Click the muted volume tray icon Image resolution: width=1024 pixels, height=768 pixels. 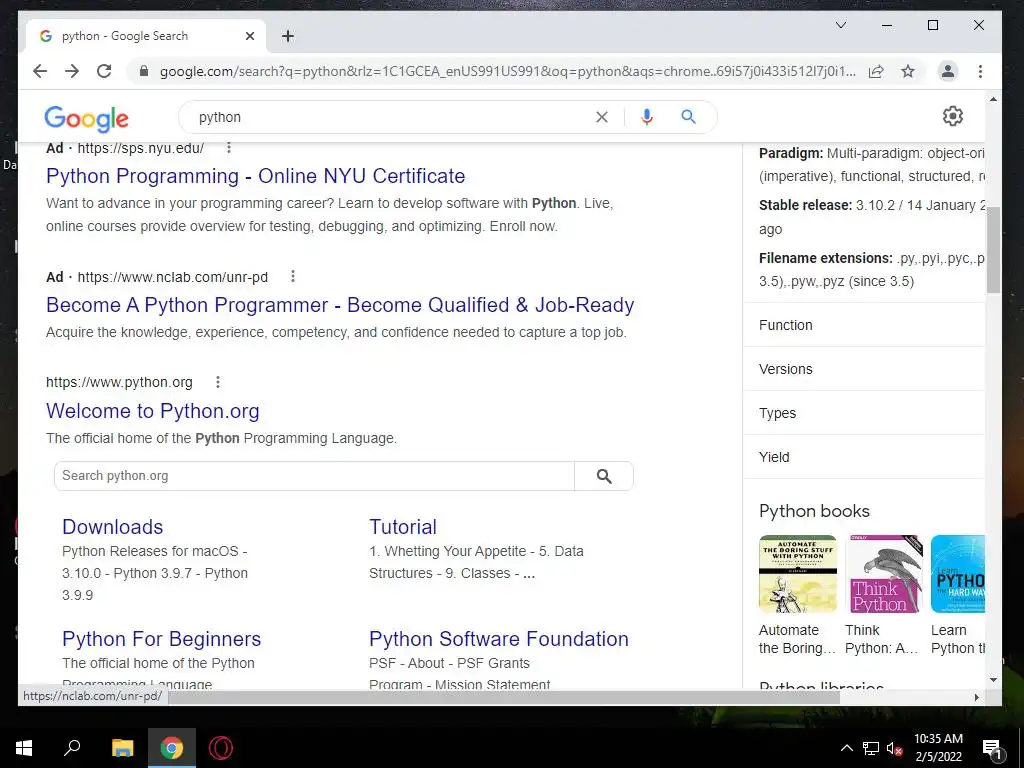pyautogui.click(x=894, y=748)
